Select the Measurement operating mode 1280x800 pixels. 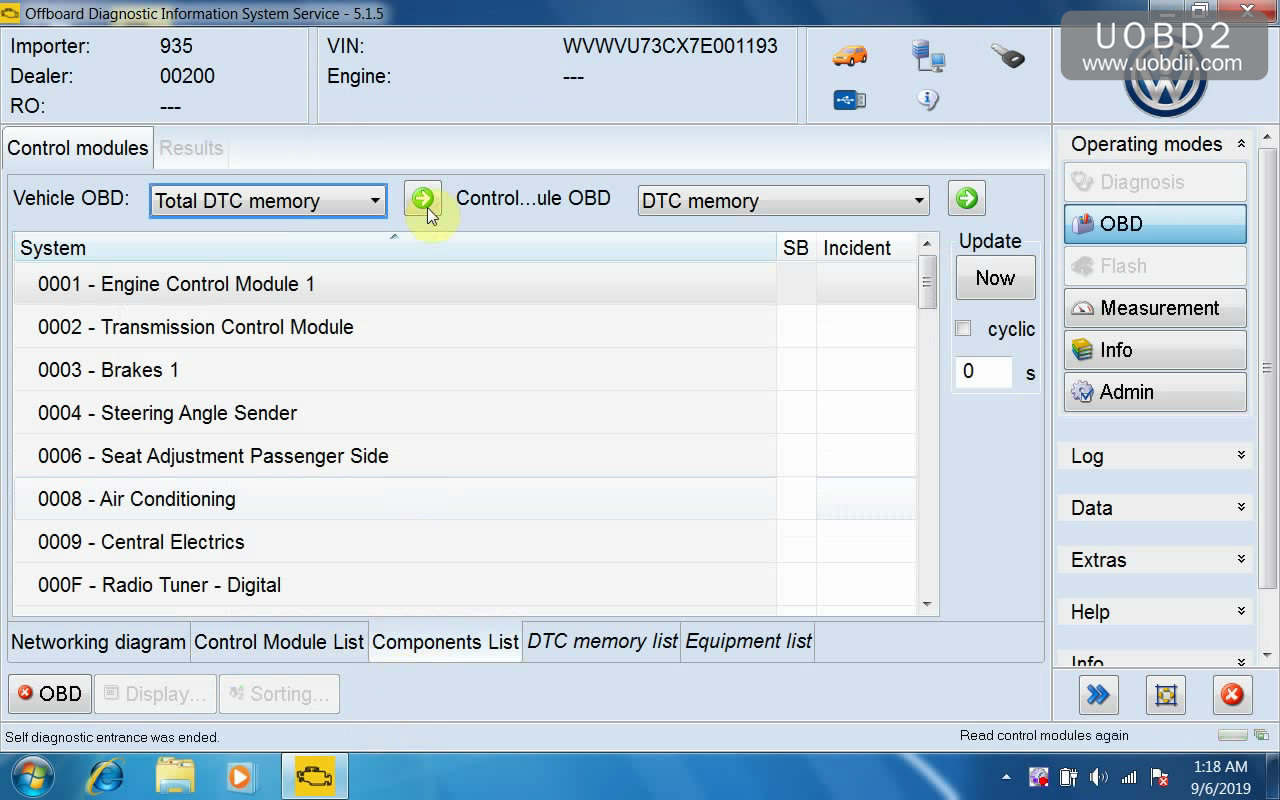pyautogui.click(x=1155, y=308)
